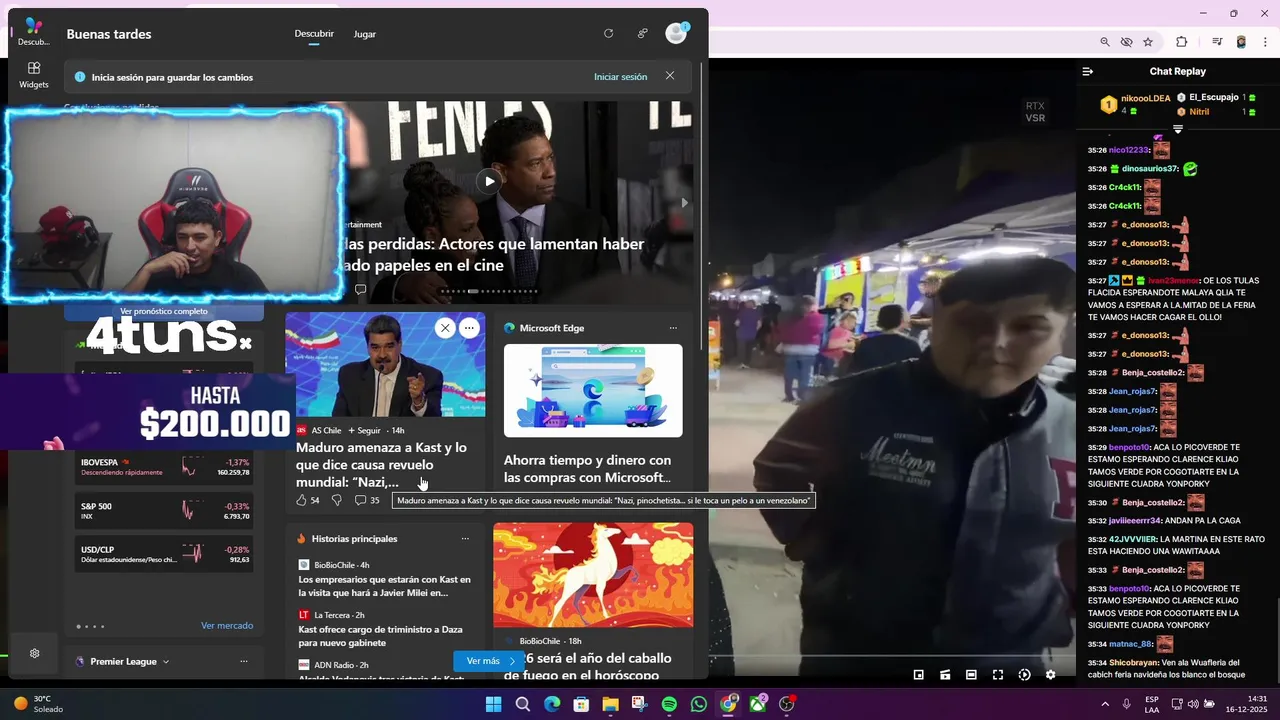The image size is (1280, 720).
Task: Open options menu of Microsoft Edge card
Action: [x=673, y=328]
